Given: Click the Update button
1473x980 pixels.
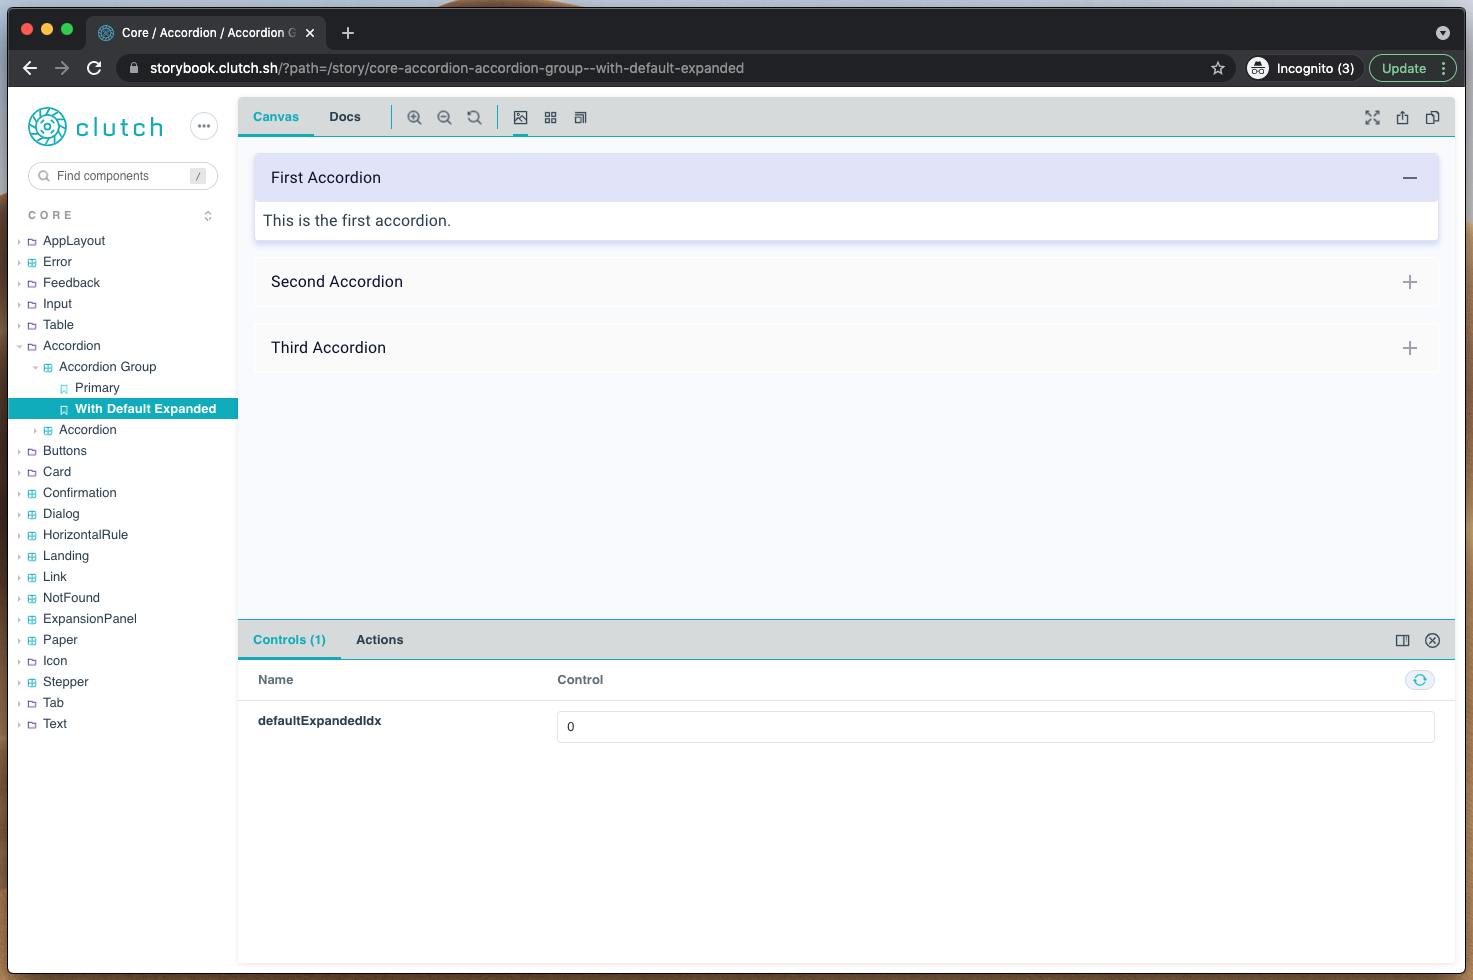Looking at the screenshot, I should tap(1404, 68).
